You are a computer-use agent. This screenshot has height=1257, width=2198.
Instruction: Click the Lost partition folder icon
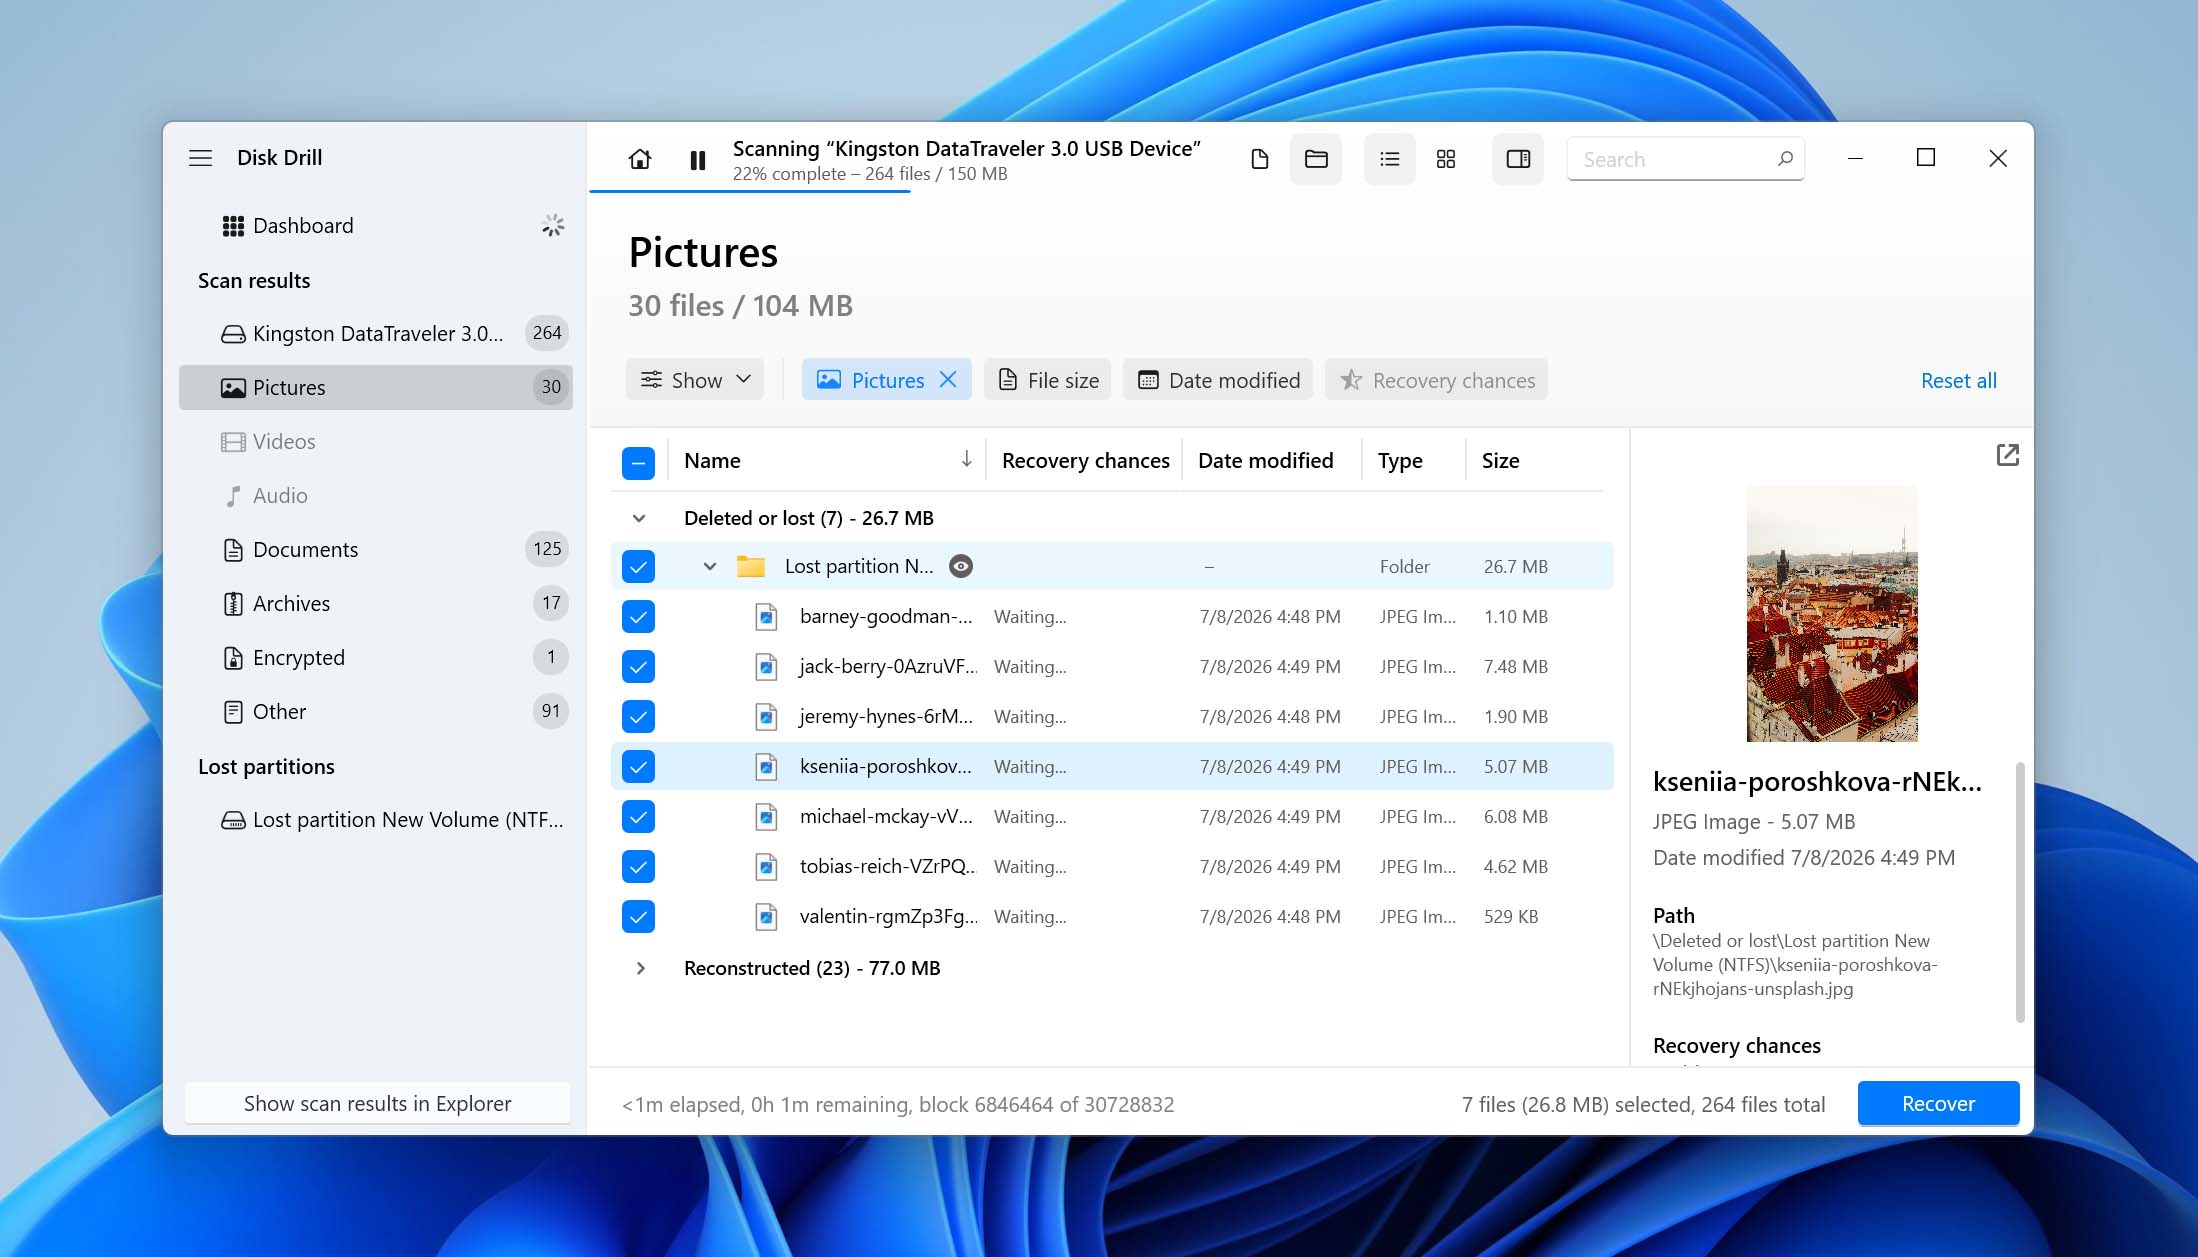(x=751, y=567)
